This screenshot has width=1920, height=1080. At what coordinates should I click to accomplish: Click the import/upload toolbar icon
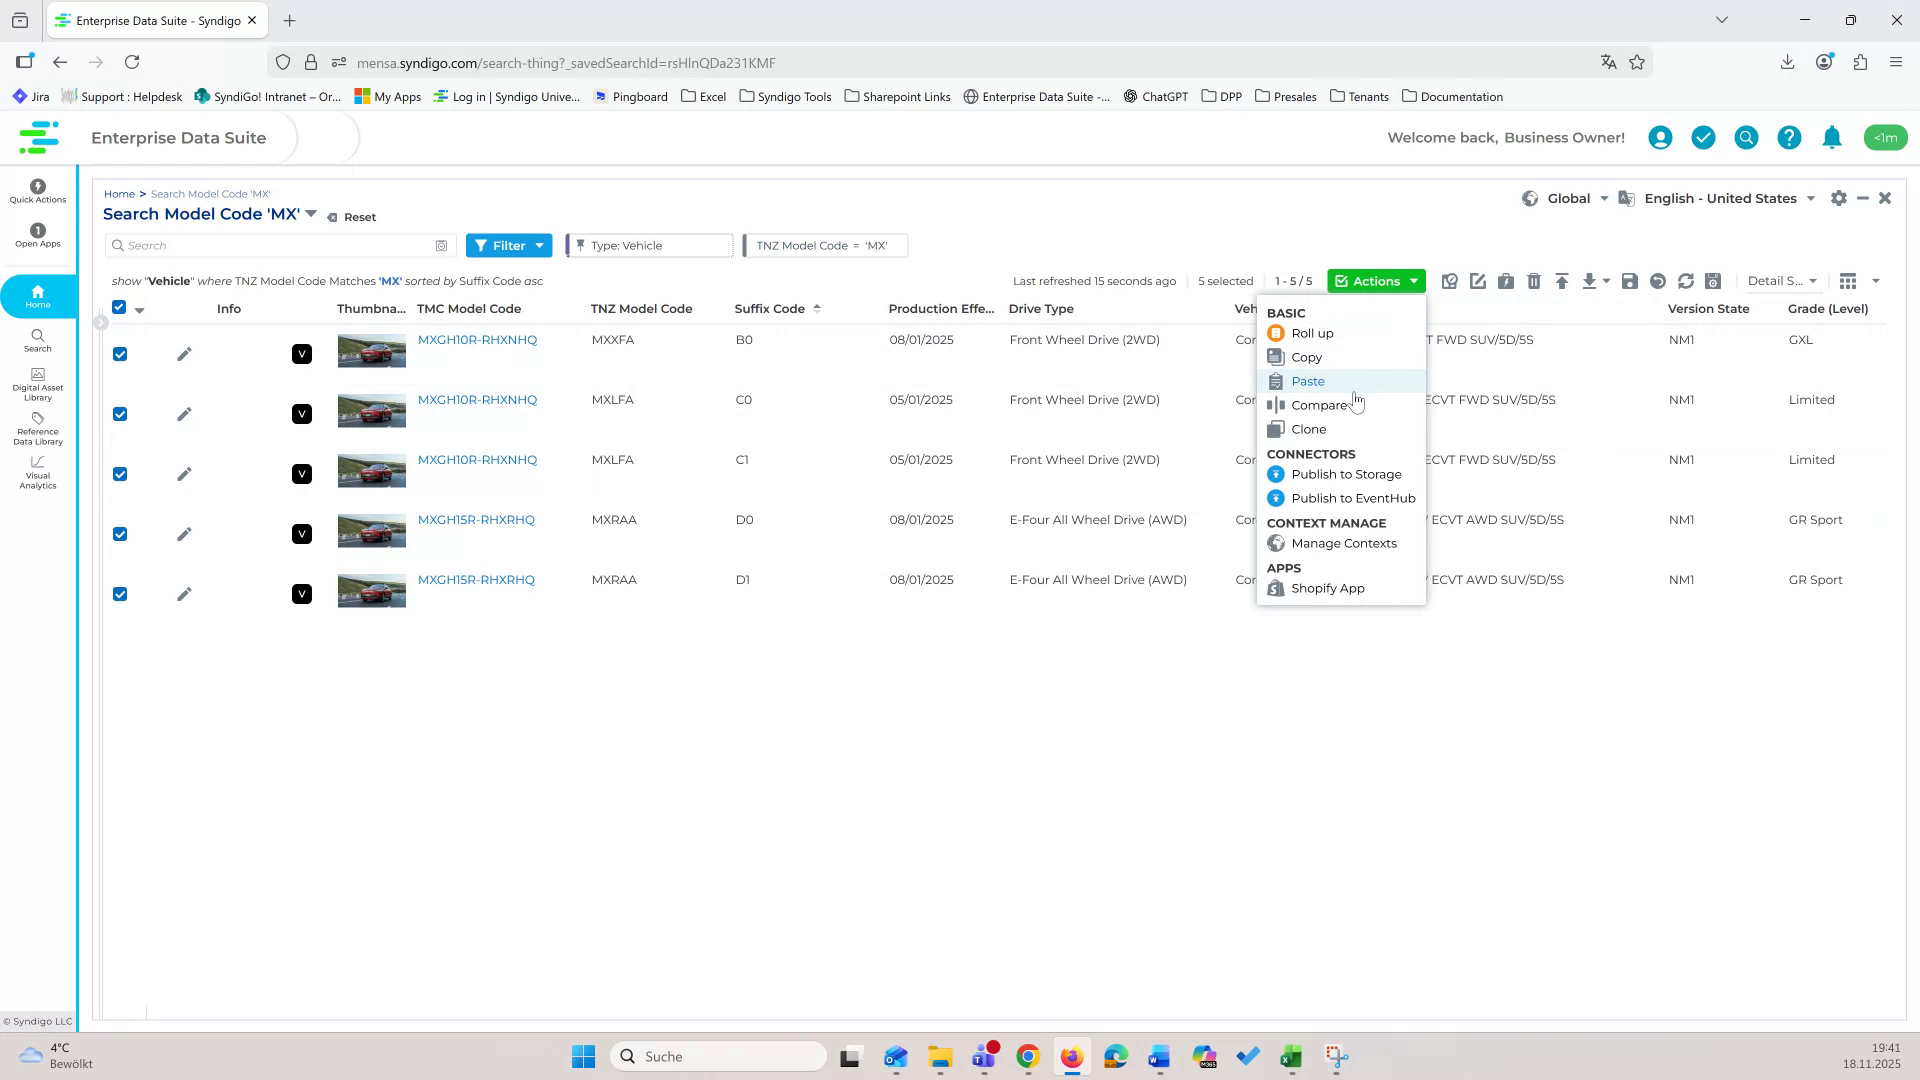coord(1563,281)
